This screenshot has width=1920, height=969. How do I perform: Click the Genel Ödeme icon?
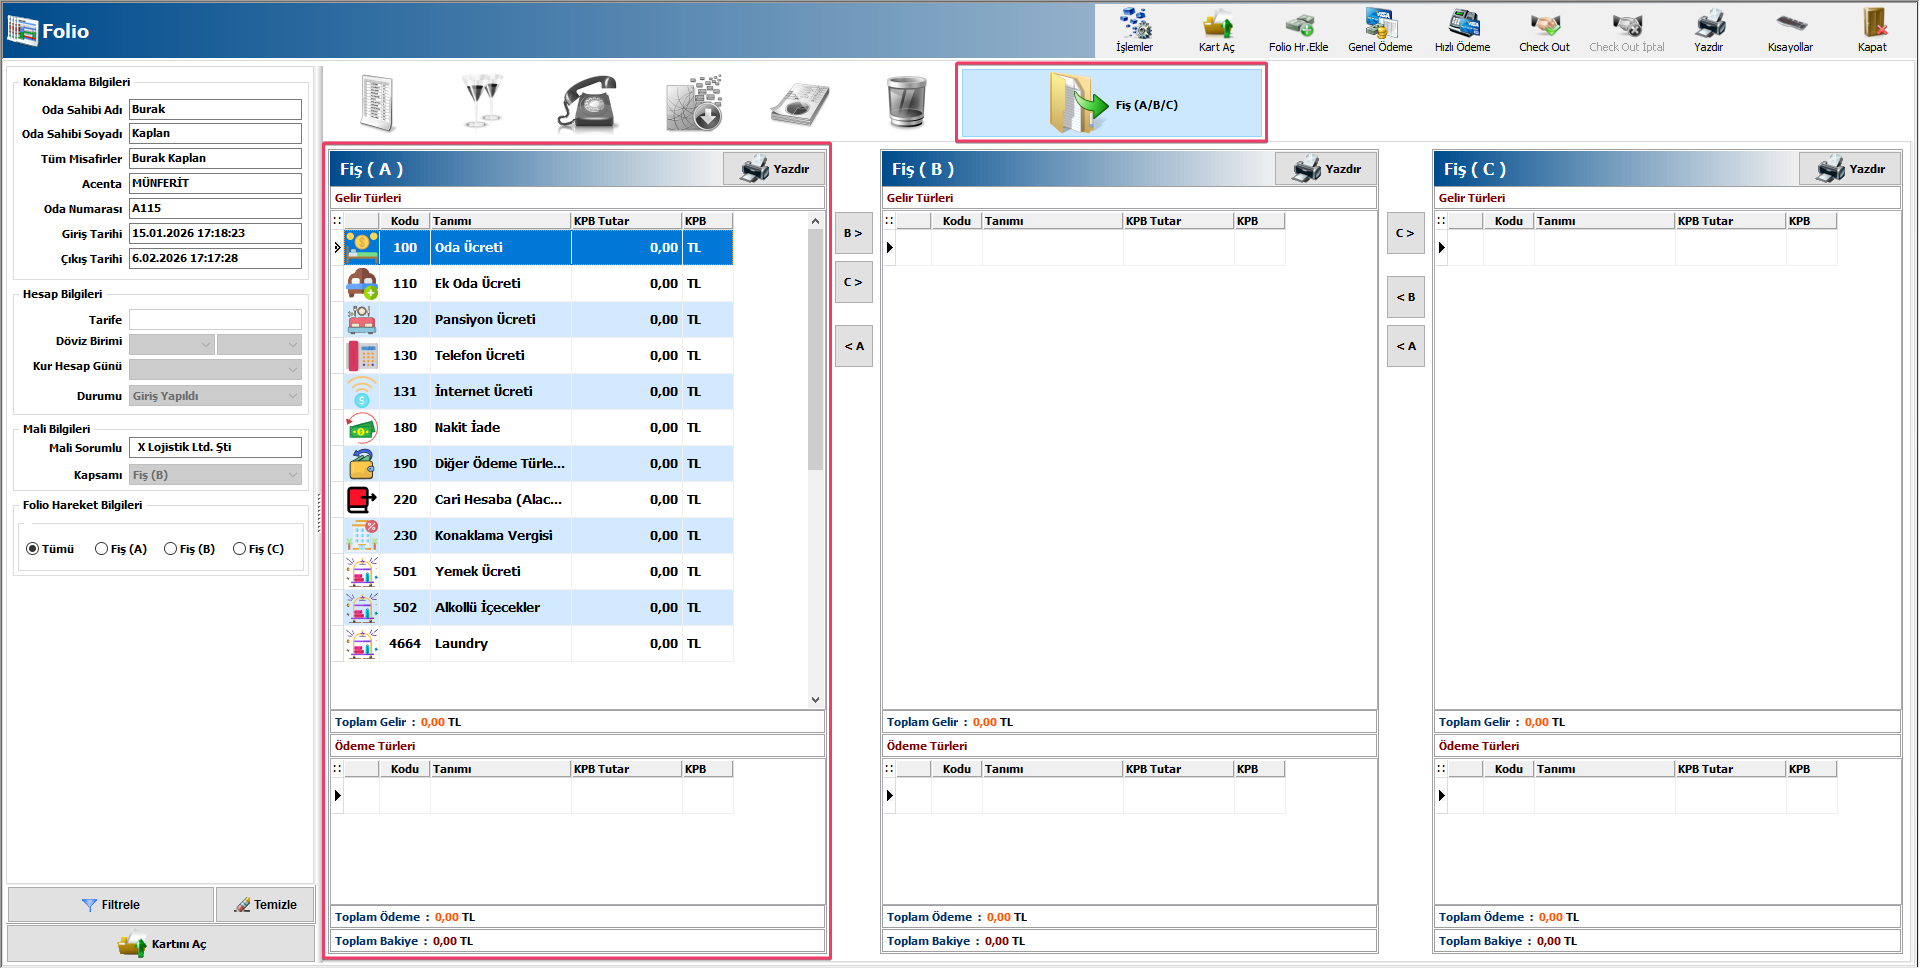tap(1380, 30)
